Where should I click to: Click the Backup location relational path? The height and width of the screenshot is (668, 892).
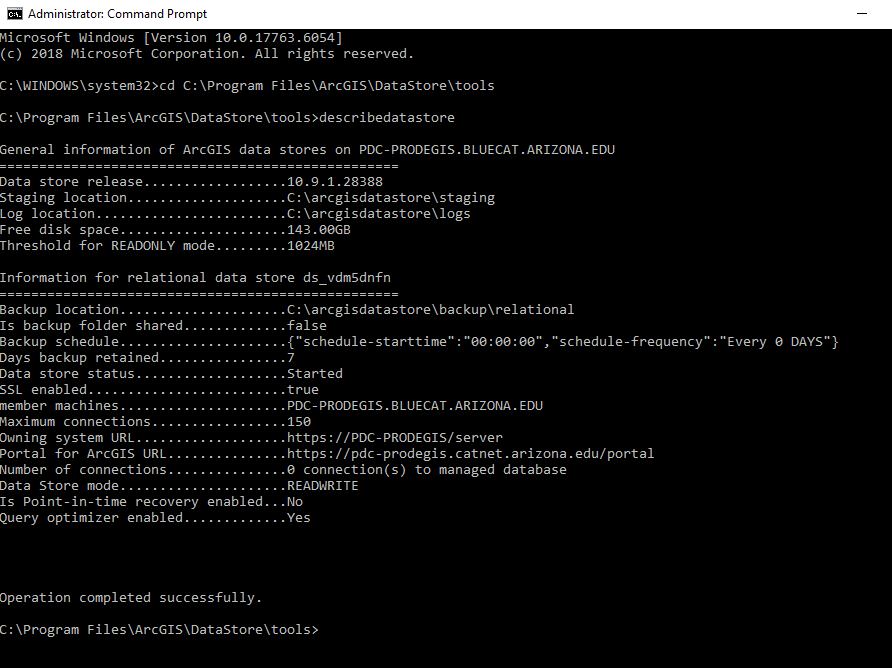(430, 310)
